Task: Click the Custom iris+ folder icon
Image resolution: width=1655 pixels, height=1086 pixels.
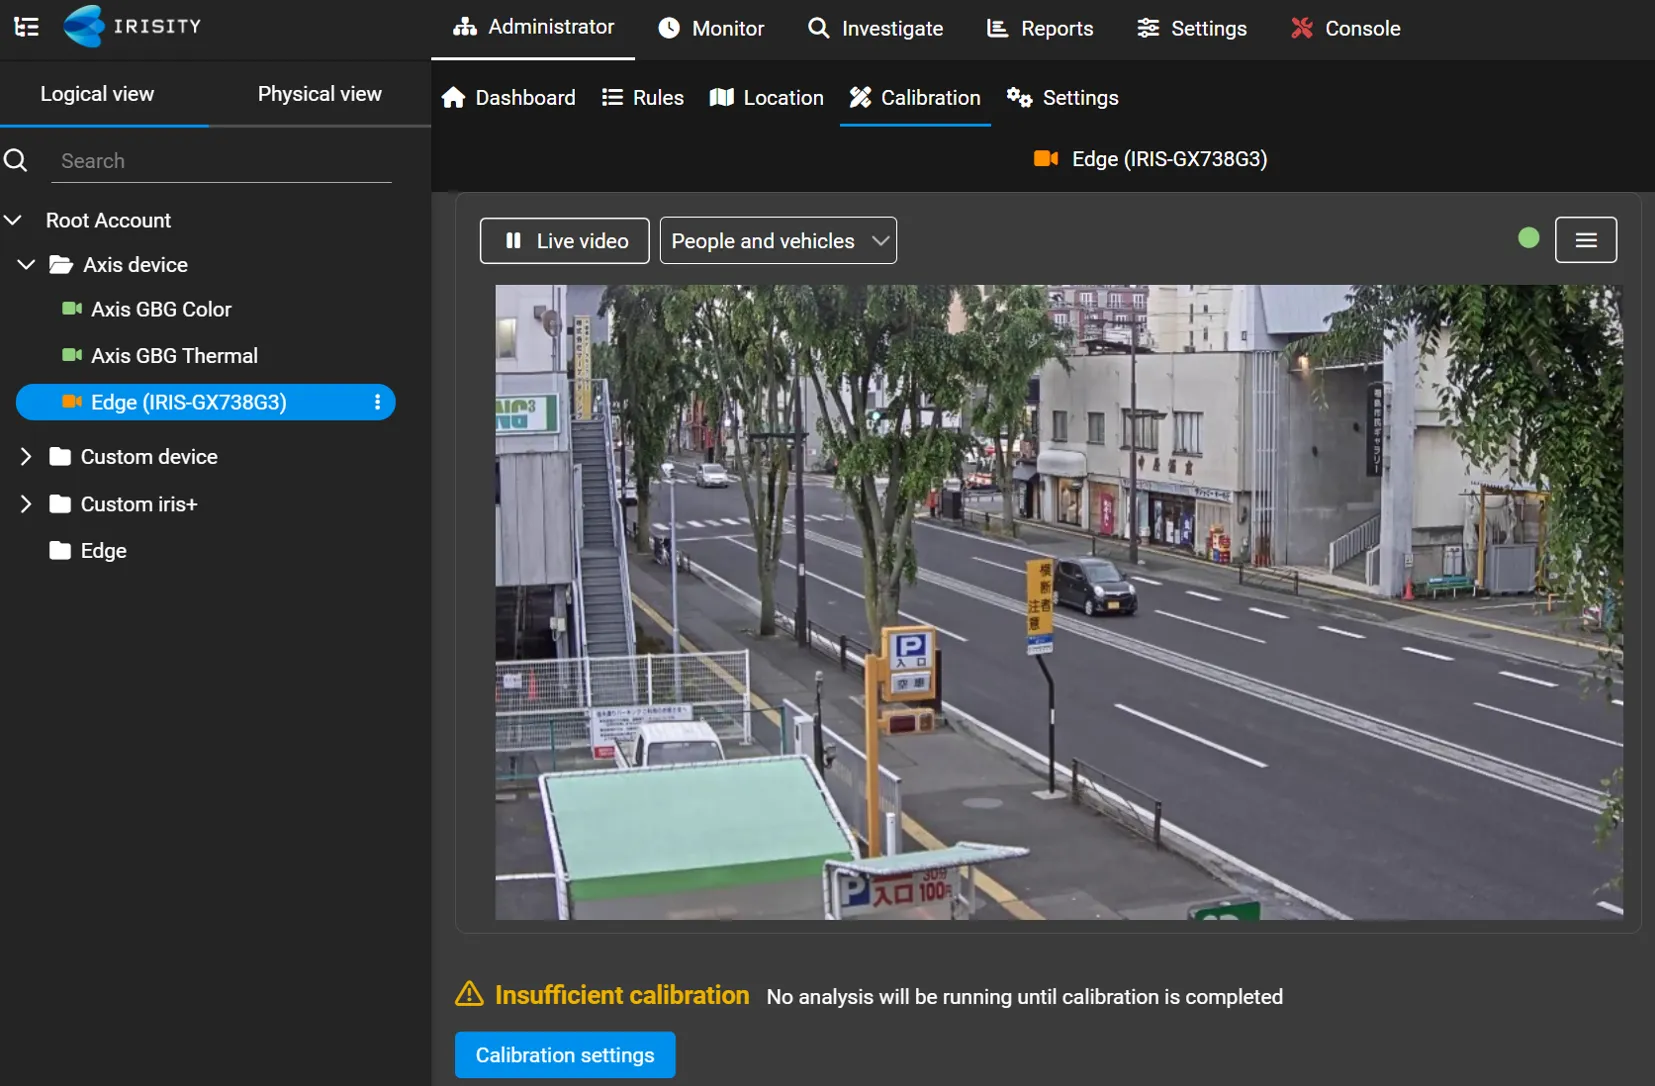Action: click(x=60, y=504)
